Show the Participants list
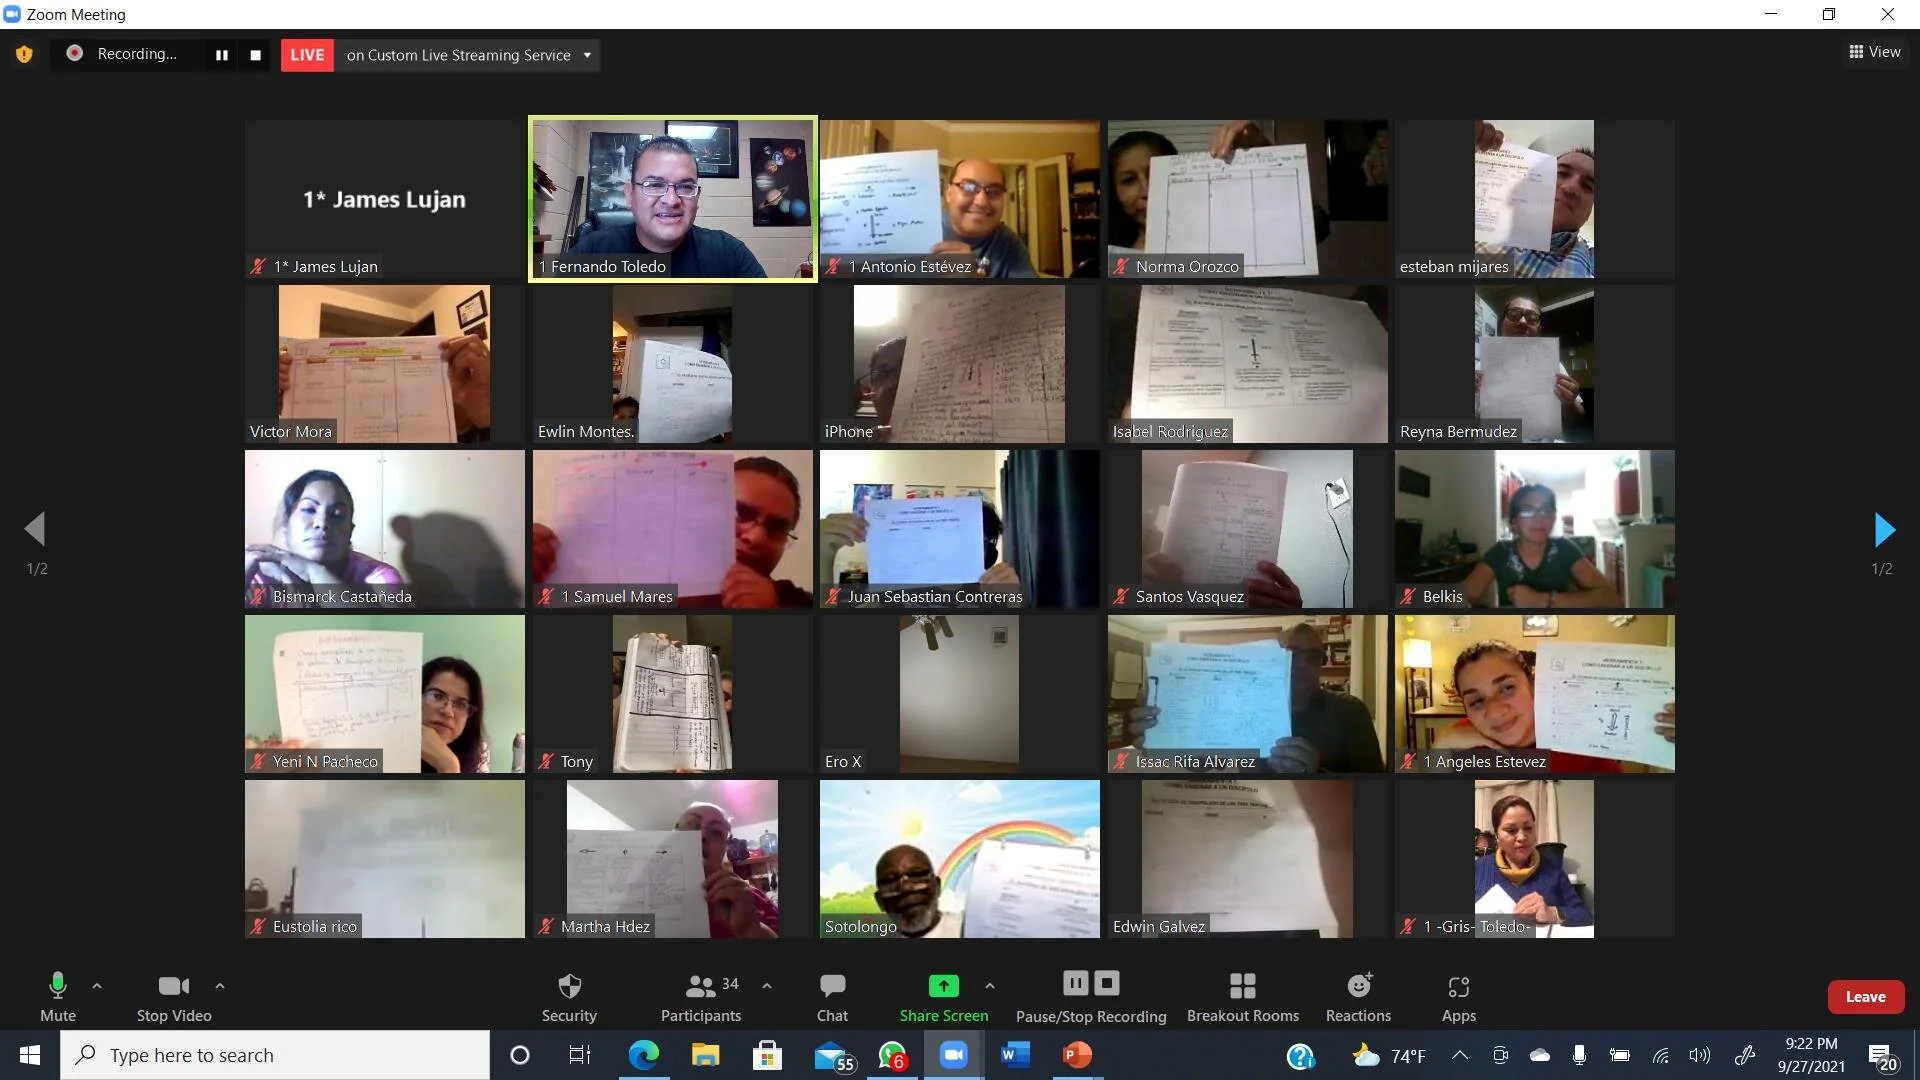The image size is (1920, 1080). pyautogui.click(x=701, y=995)
